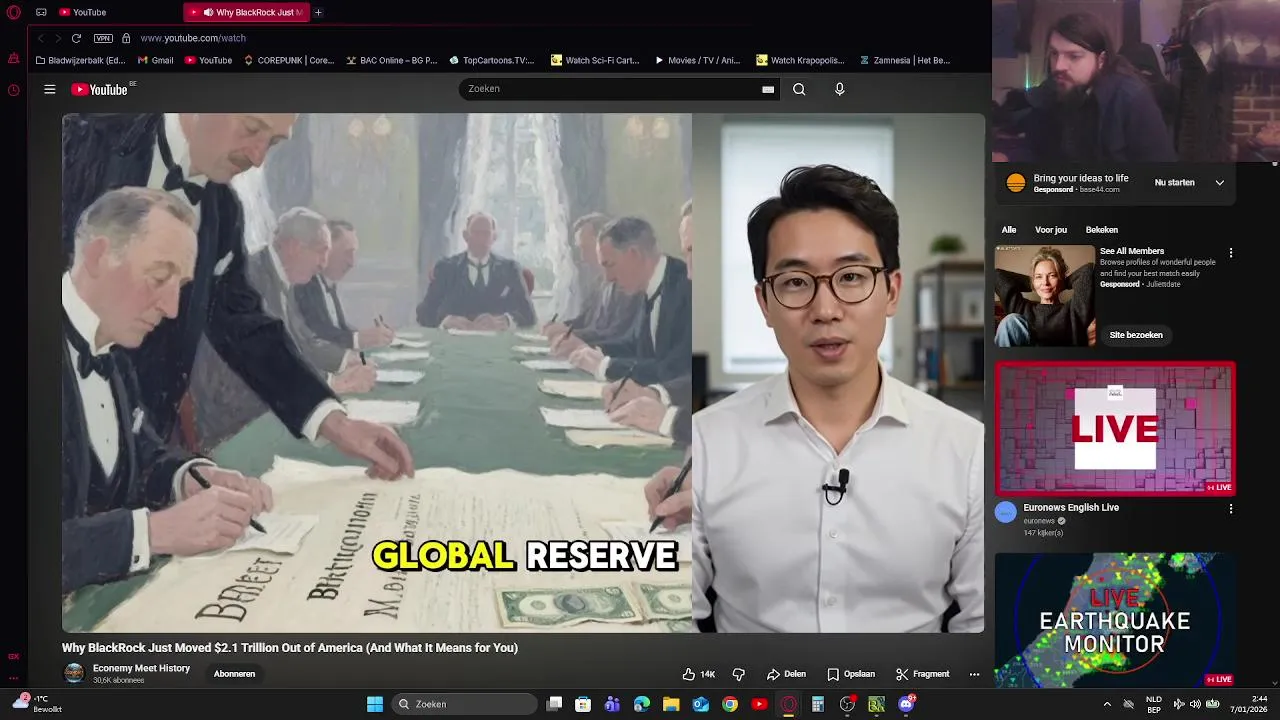This screenshot has width=1280, height=720.
Task: Open the Gmail bookmark
Action: (x=155, y=60)
